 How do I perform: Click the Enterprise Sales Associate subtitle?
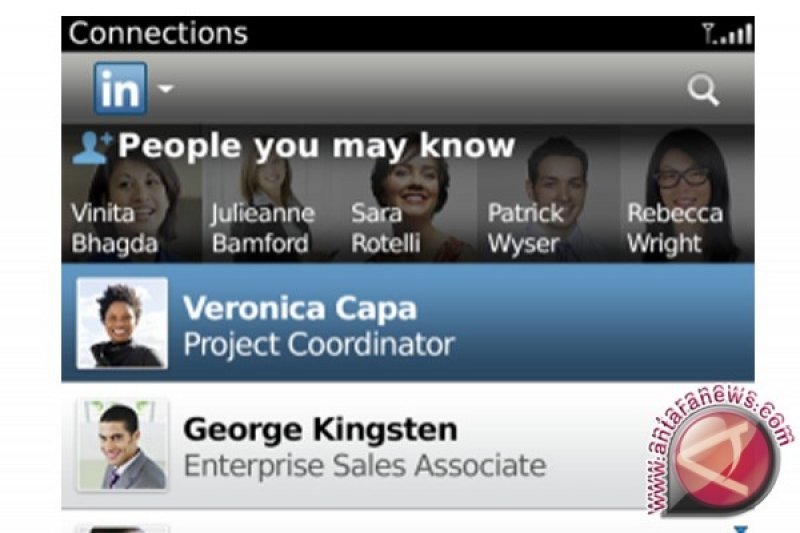pos(365,465)
